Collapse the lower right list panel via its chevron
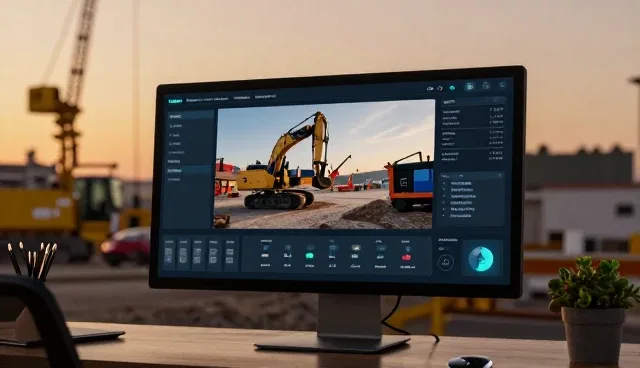Screen dimensions: 640x368 [x=499, y=176]
